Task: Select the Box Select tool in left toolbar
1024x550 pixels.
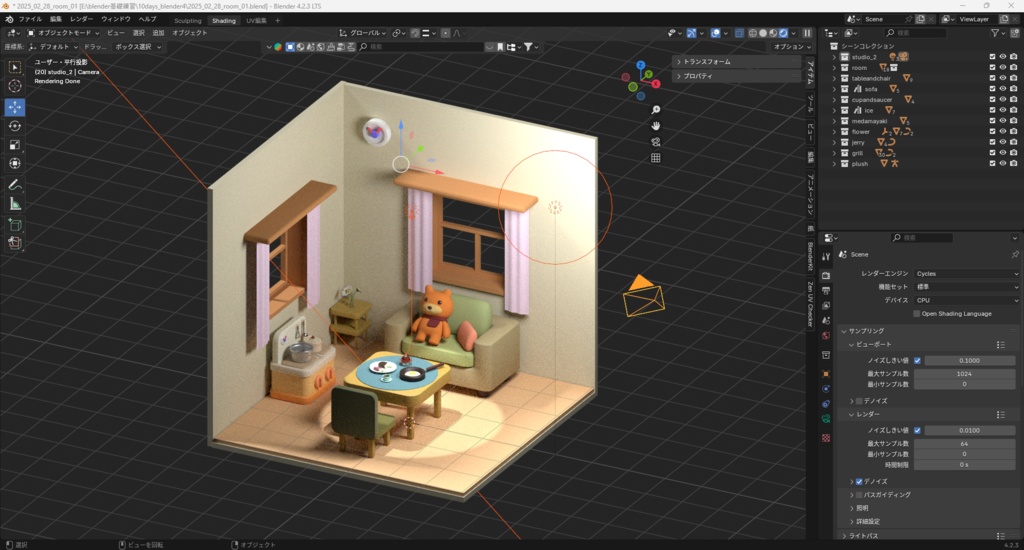Action: tap(14, 67)
